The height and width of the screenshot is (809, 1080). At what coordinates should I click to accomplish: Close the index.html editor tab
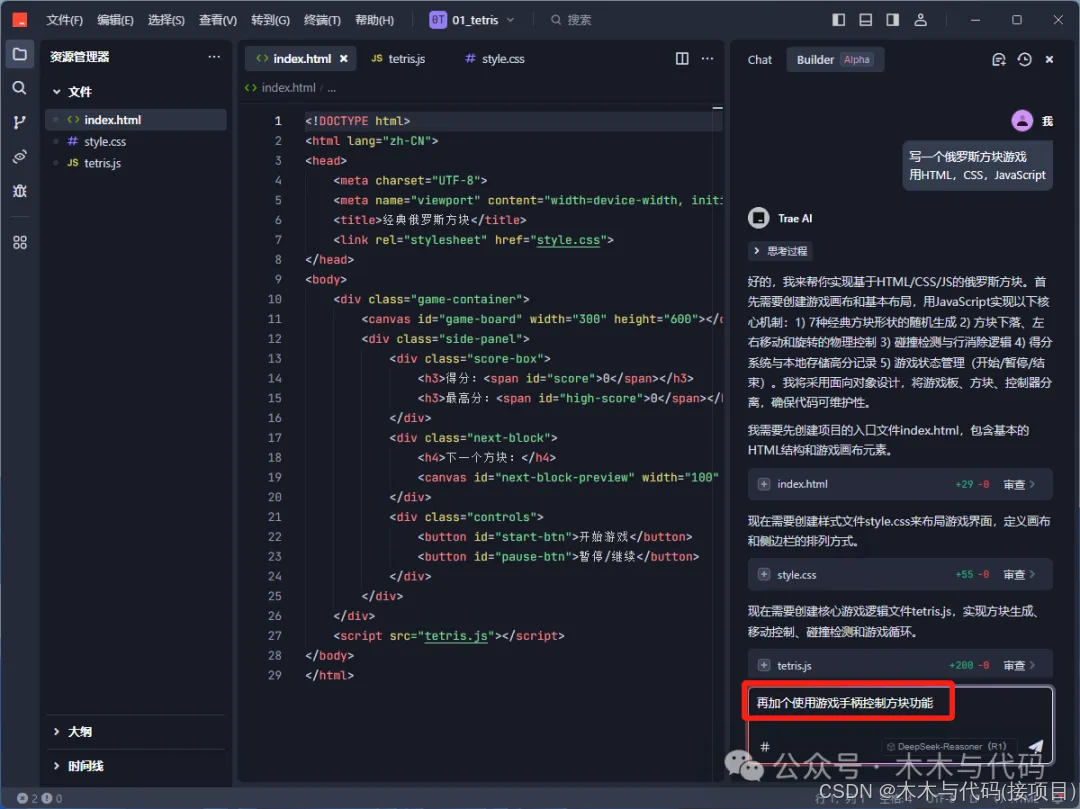click(344, 59)
